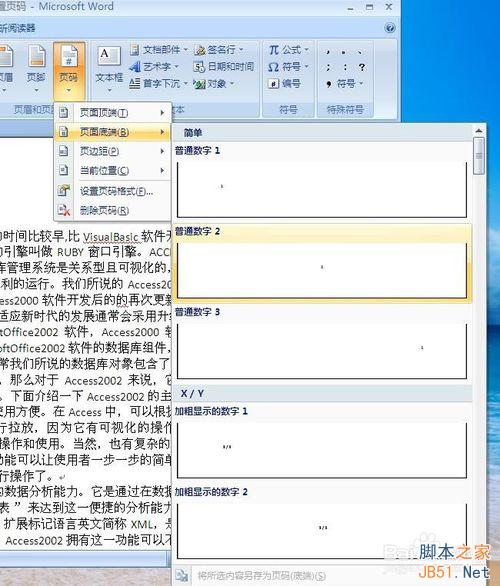Choose 页边距(P) in page number menu
Viewport: 500px width, 586px height.
point(113,151)
